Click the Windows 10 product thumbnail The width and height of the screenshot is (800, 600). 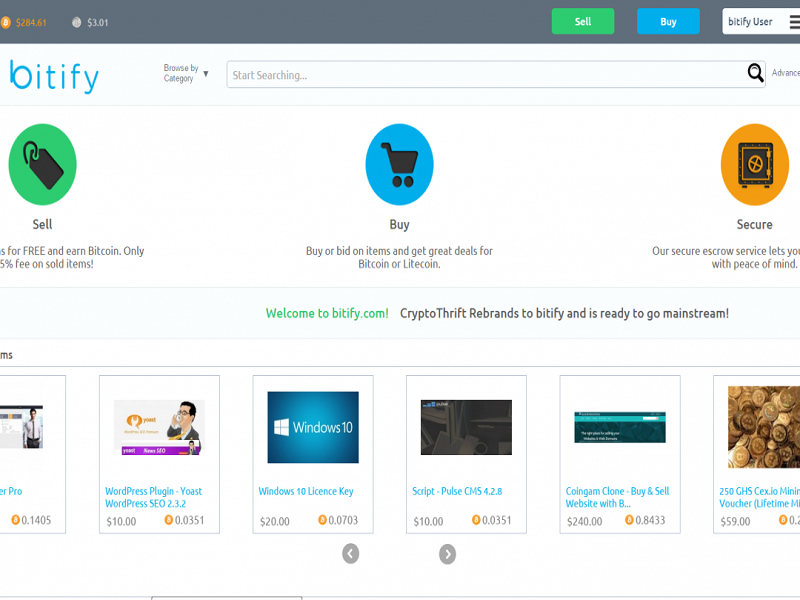click(313, 427)
